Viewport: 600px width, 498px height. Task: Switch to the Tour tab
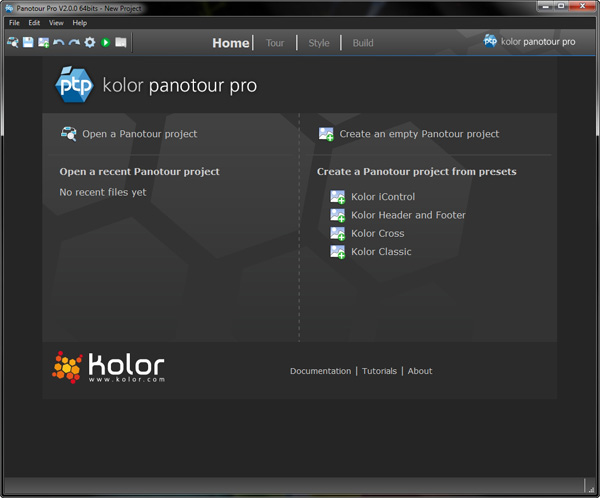coord(274,43)
